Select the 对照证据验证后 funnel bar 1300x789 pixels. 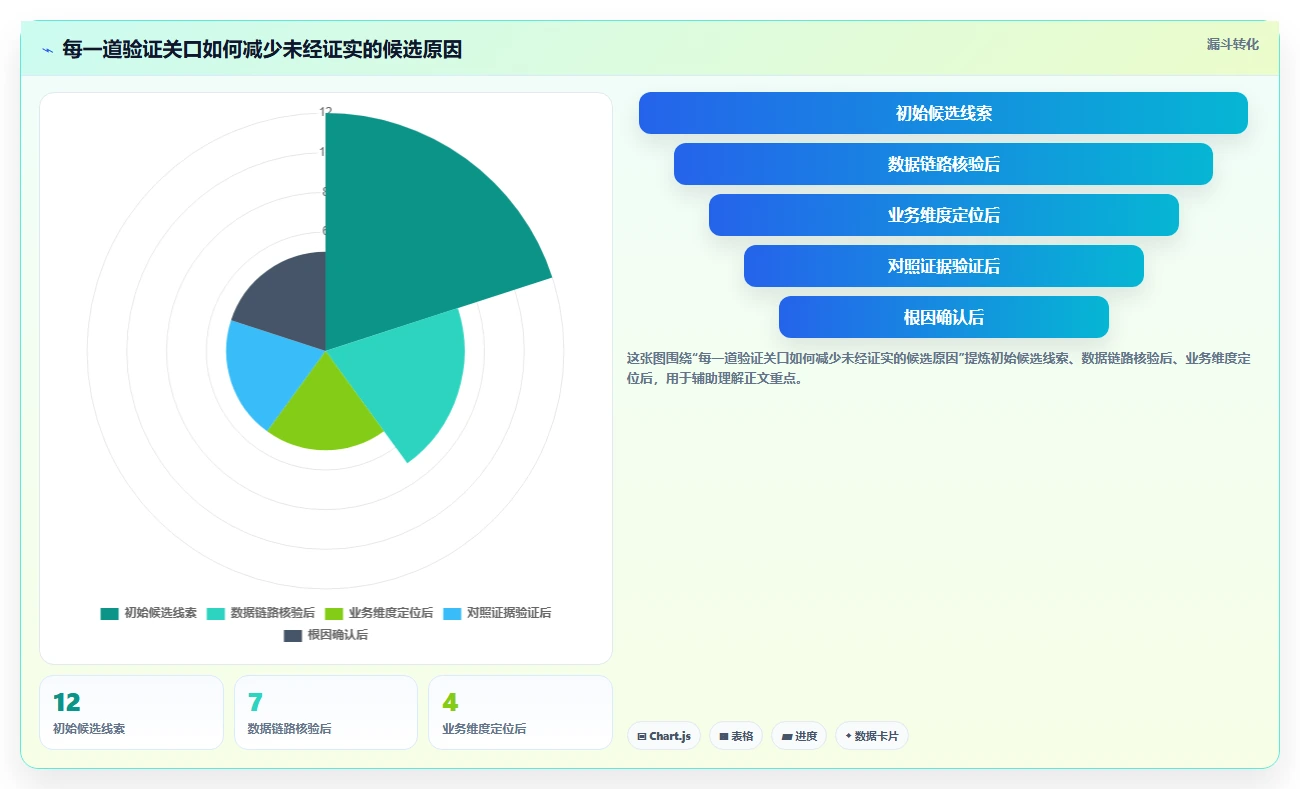click(x=943, y=266)
